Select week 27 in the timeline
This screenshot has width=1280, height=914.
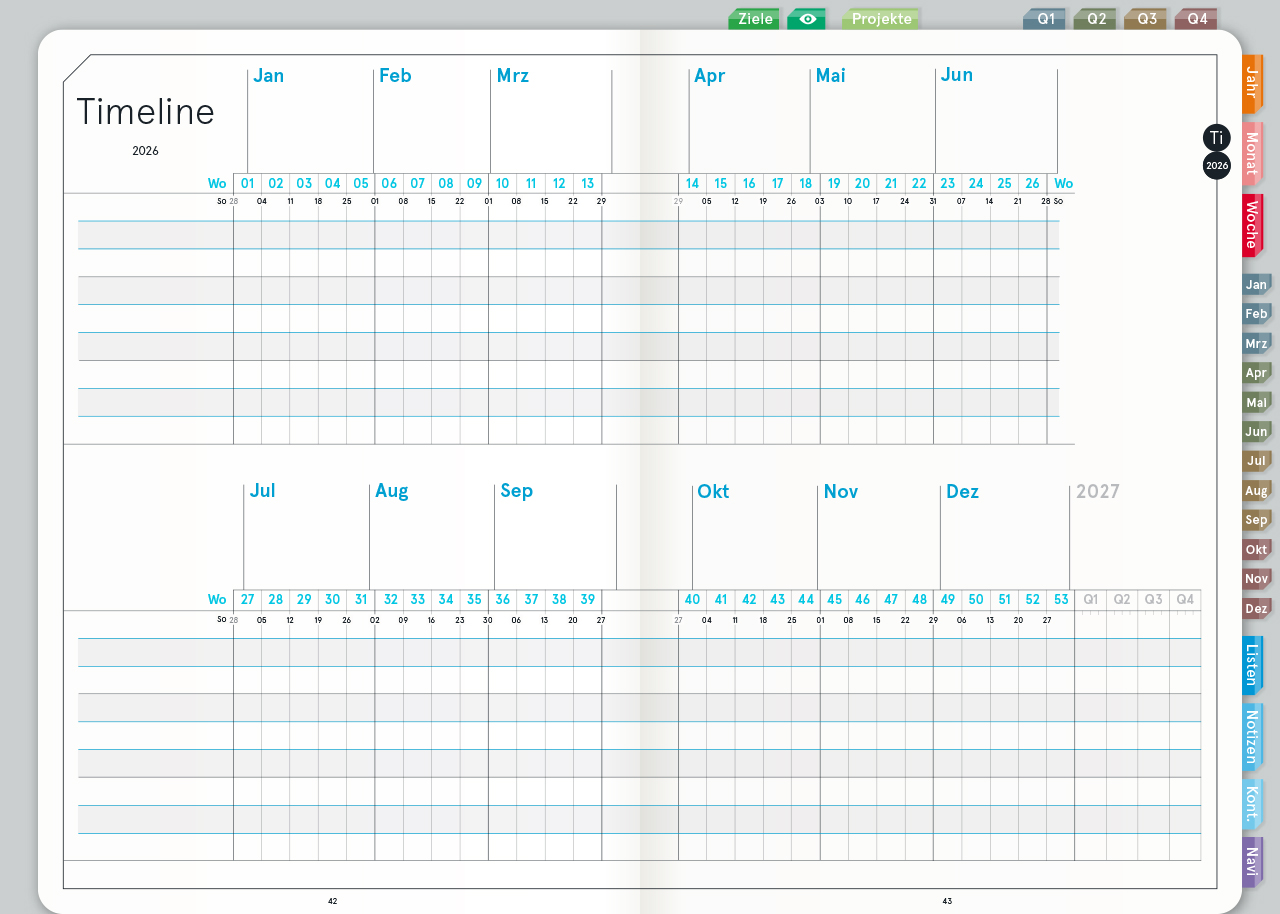248,600
